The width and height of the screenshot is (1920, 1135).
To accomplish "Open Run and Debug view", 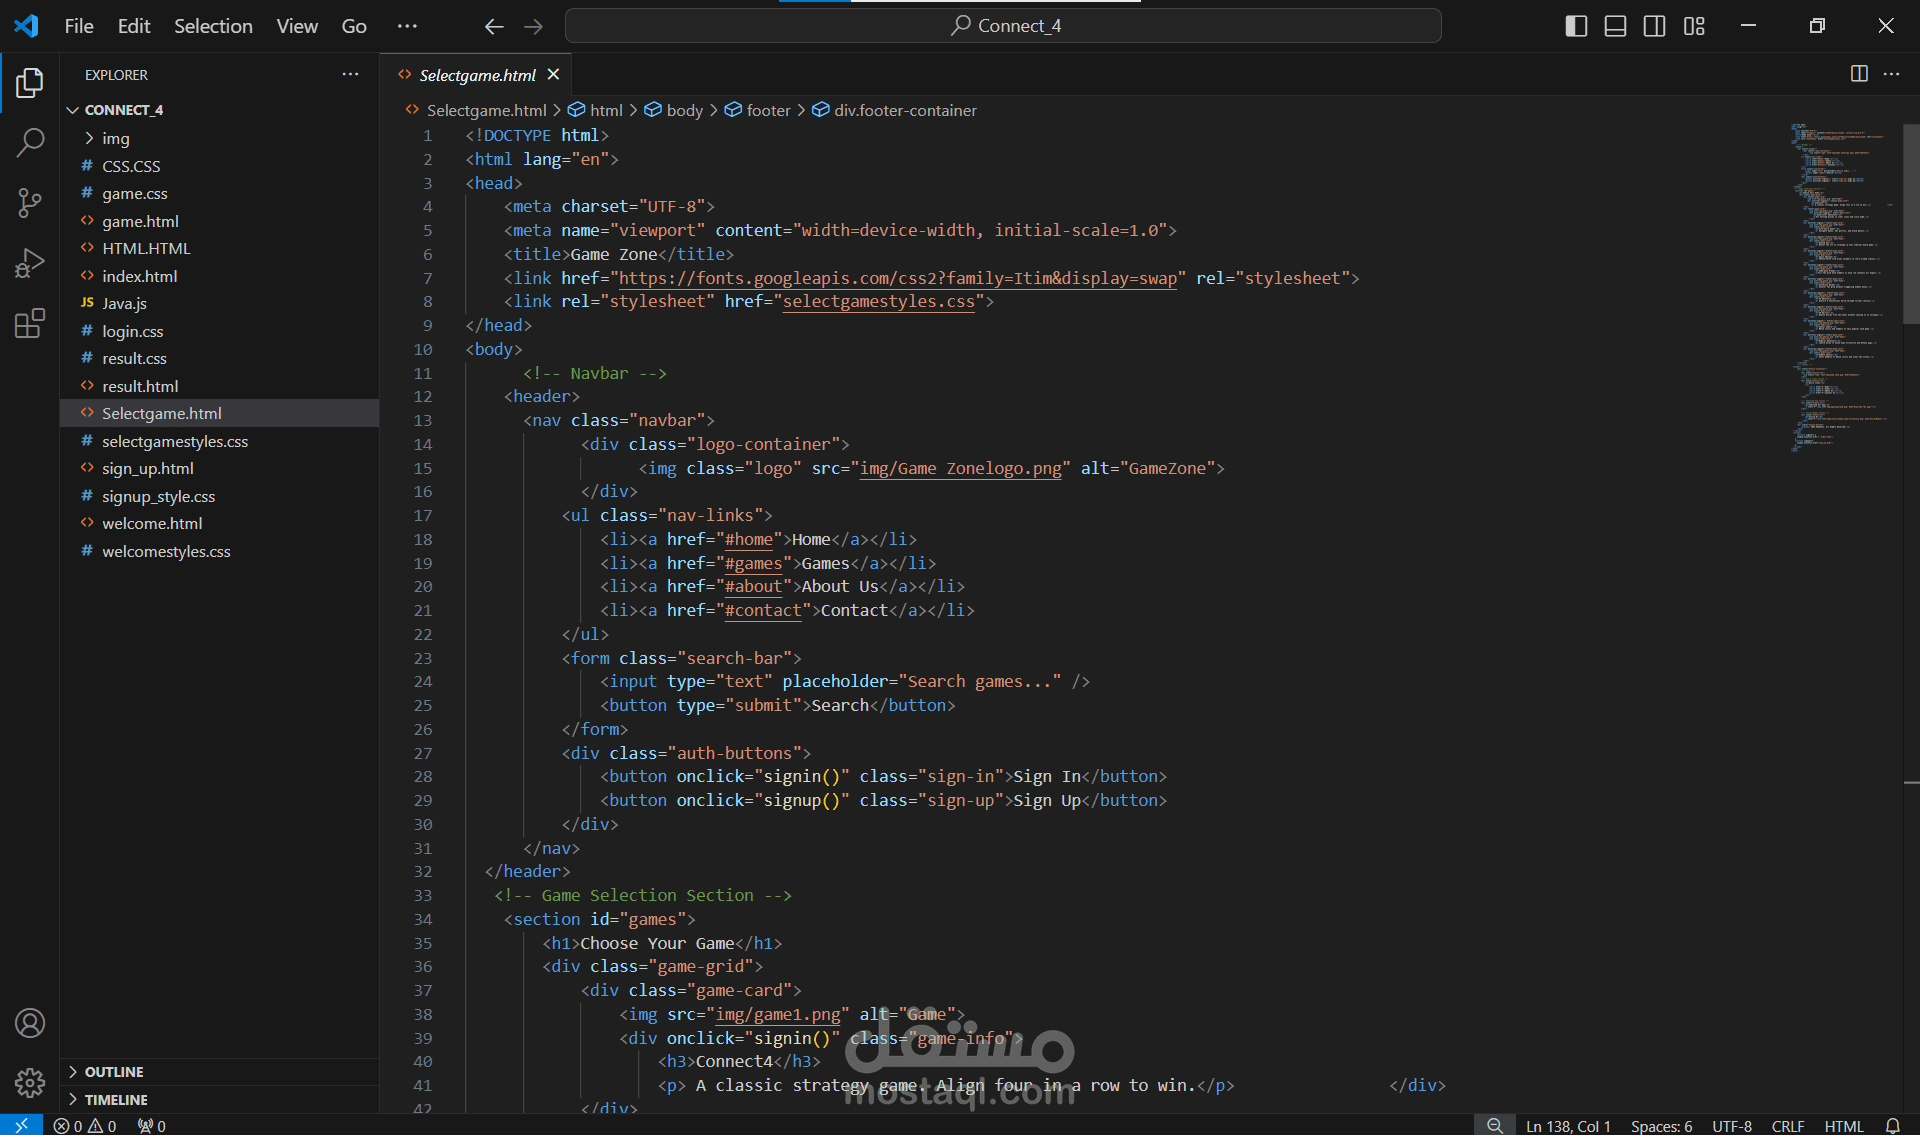I will (30, 263).
